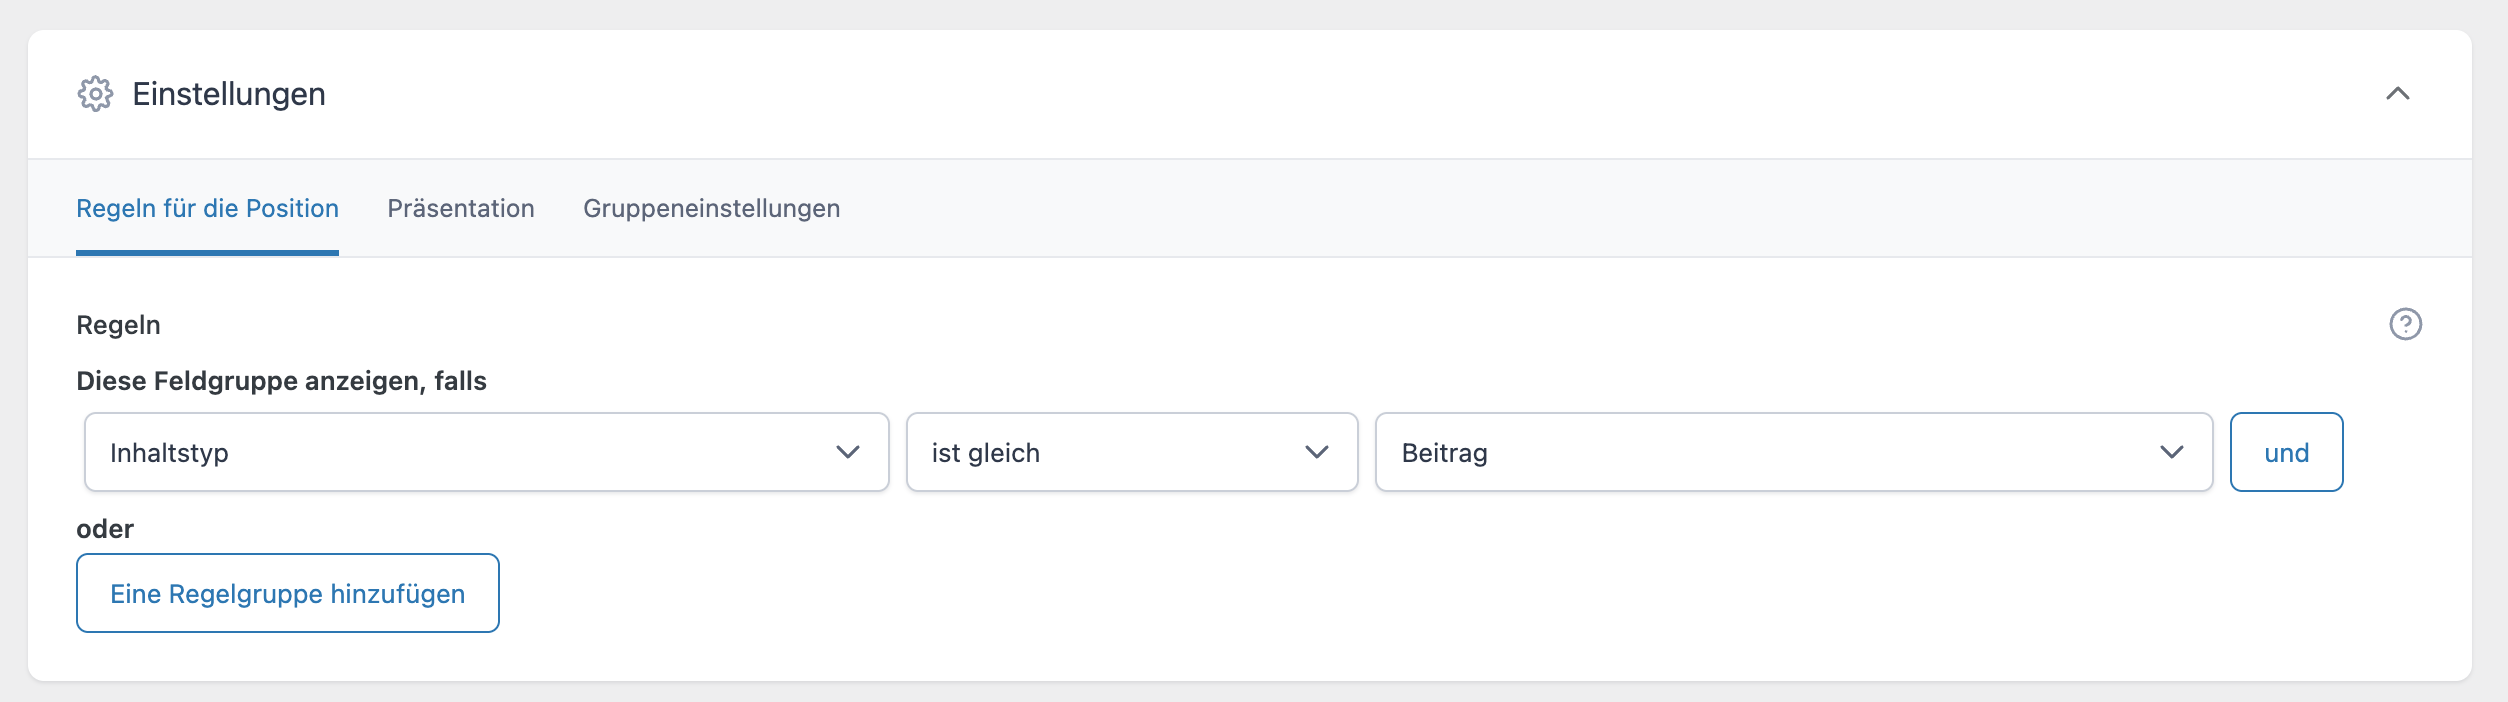Click the arrow in the ist gleich select
This screenshot has height=702, width=2508.
(x=1317, y=452)
